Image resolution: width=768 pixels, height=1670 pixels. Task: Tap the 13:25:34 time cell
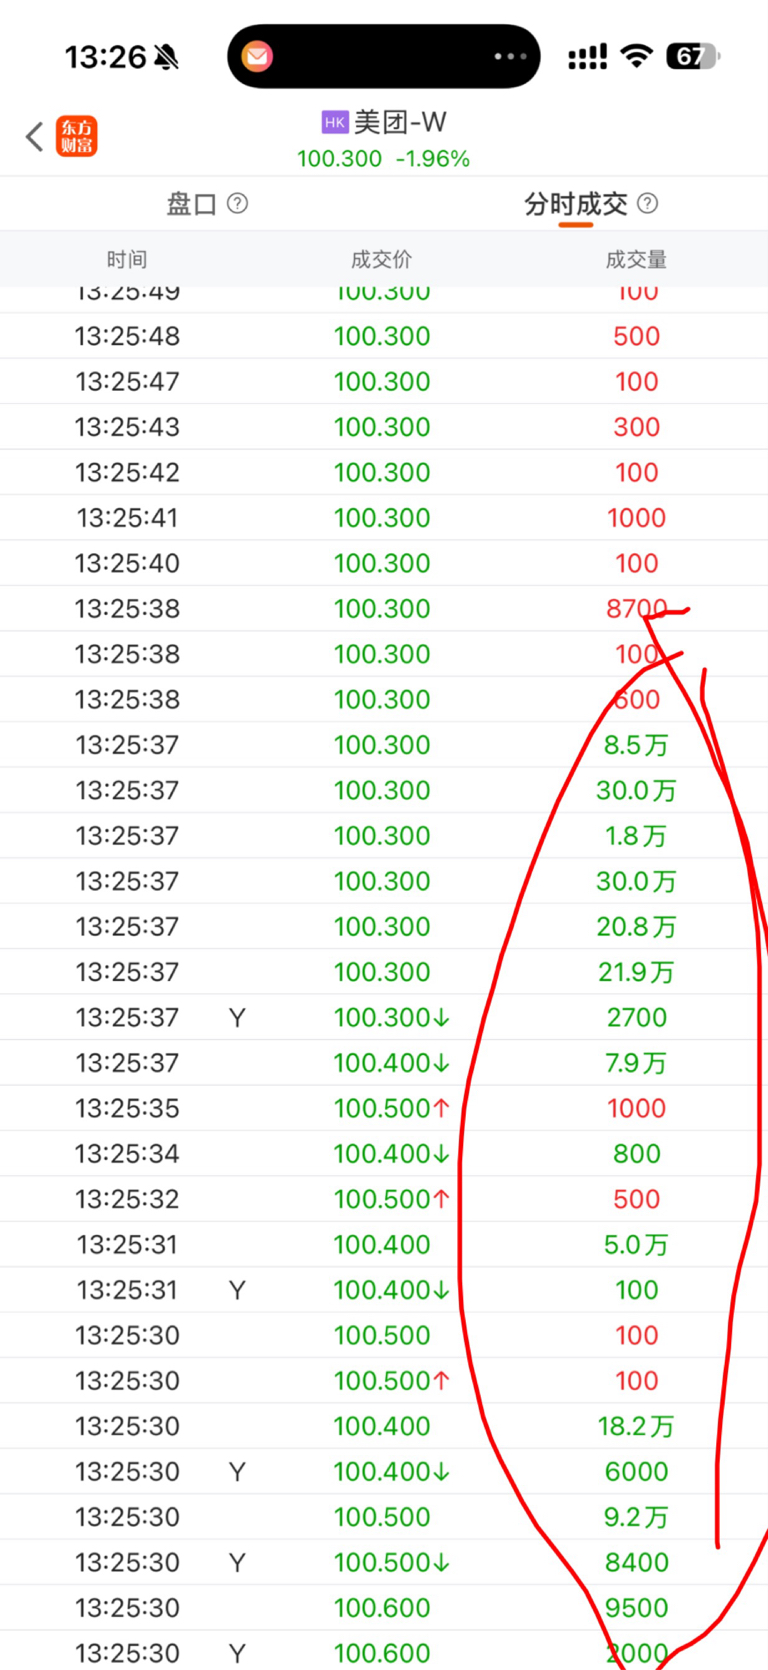tap(127, 1154)
